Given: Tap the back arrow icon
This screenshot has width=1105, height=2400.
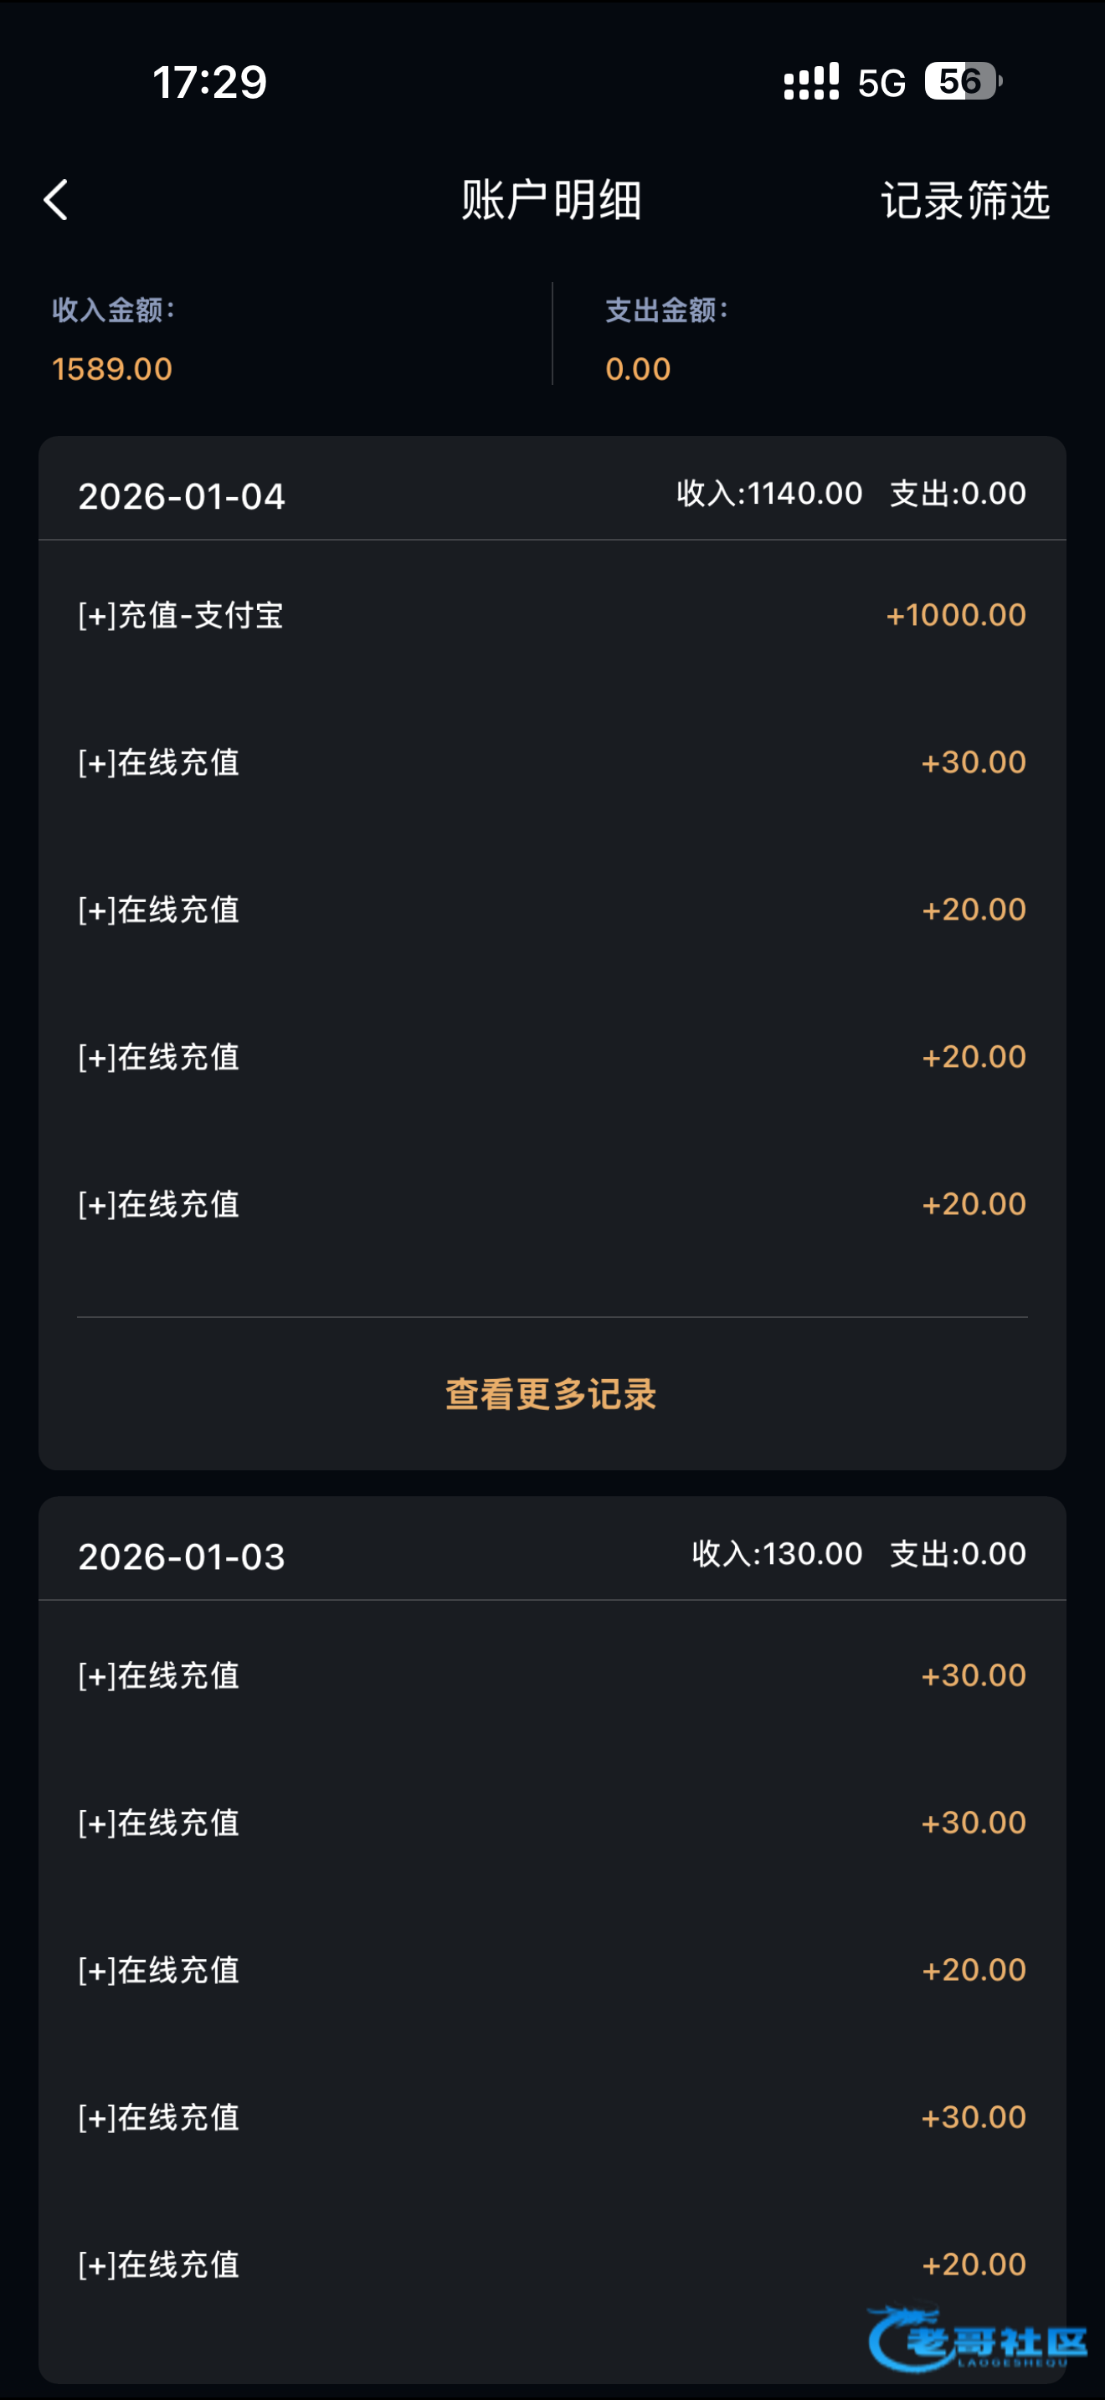Looking at the screenshot, I should (x=56, y=200).
